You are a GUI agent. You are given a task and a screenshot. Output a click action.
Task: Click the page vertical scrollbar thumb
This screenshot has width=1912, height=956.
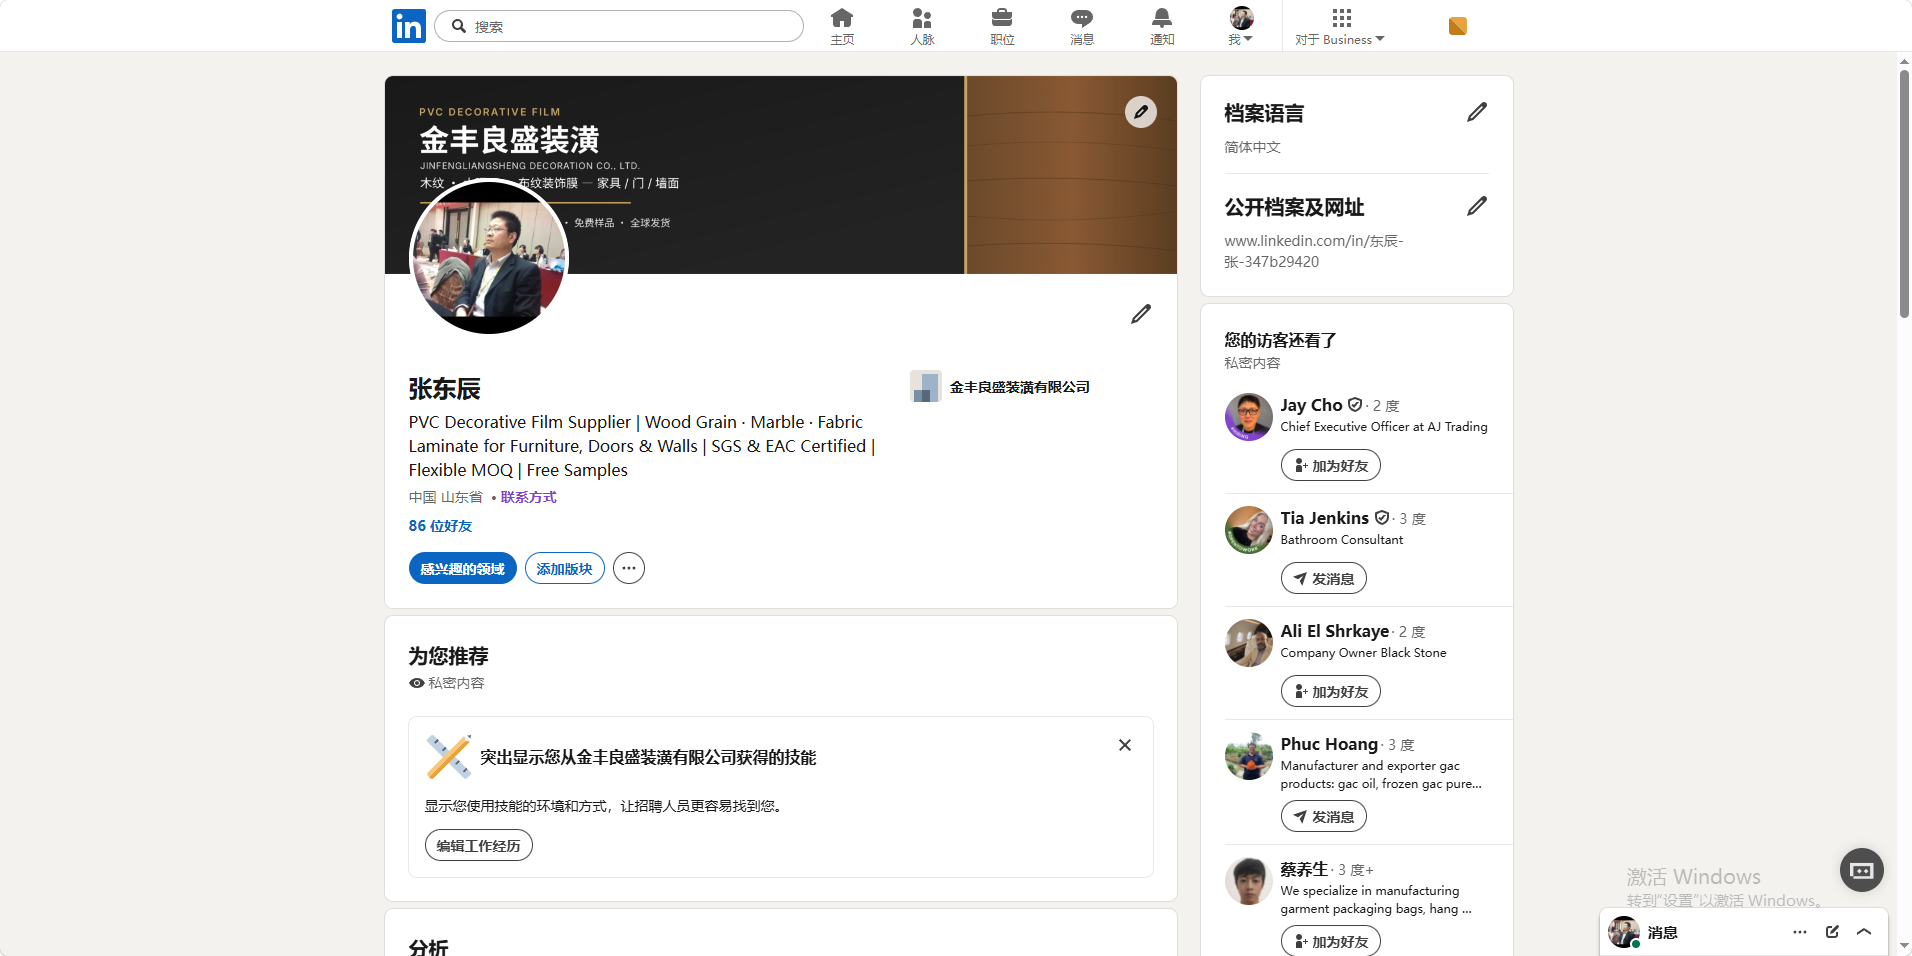[x=1904, y=193]
